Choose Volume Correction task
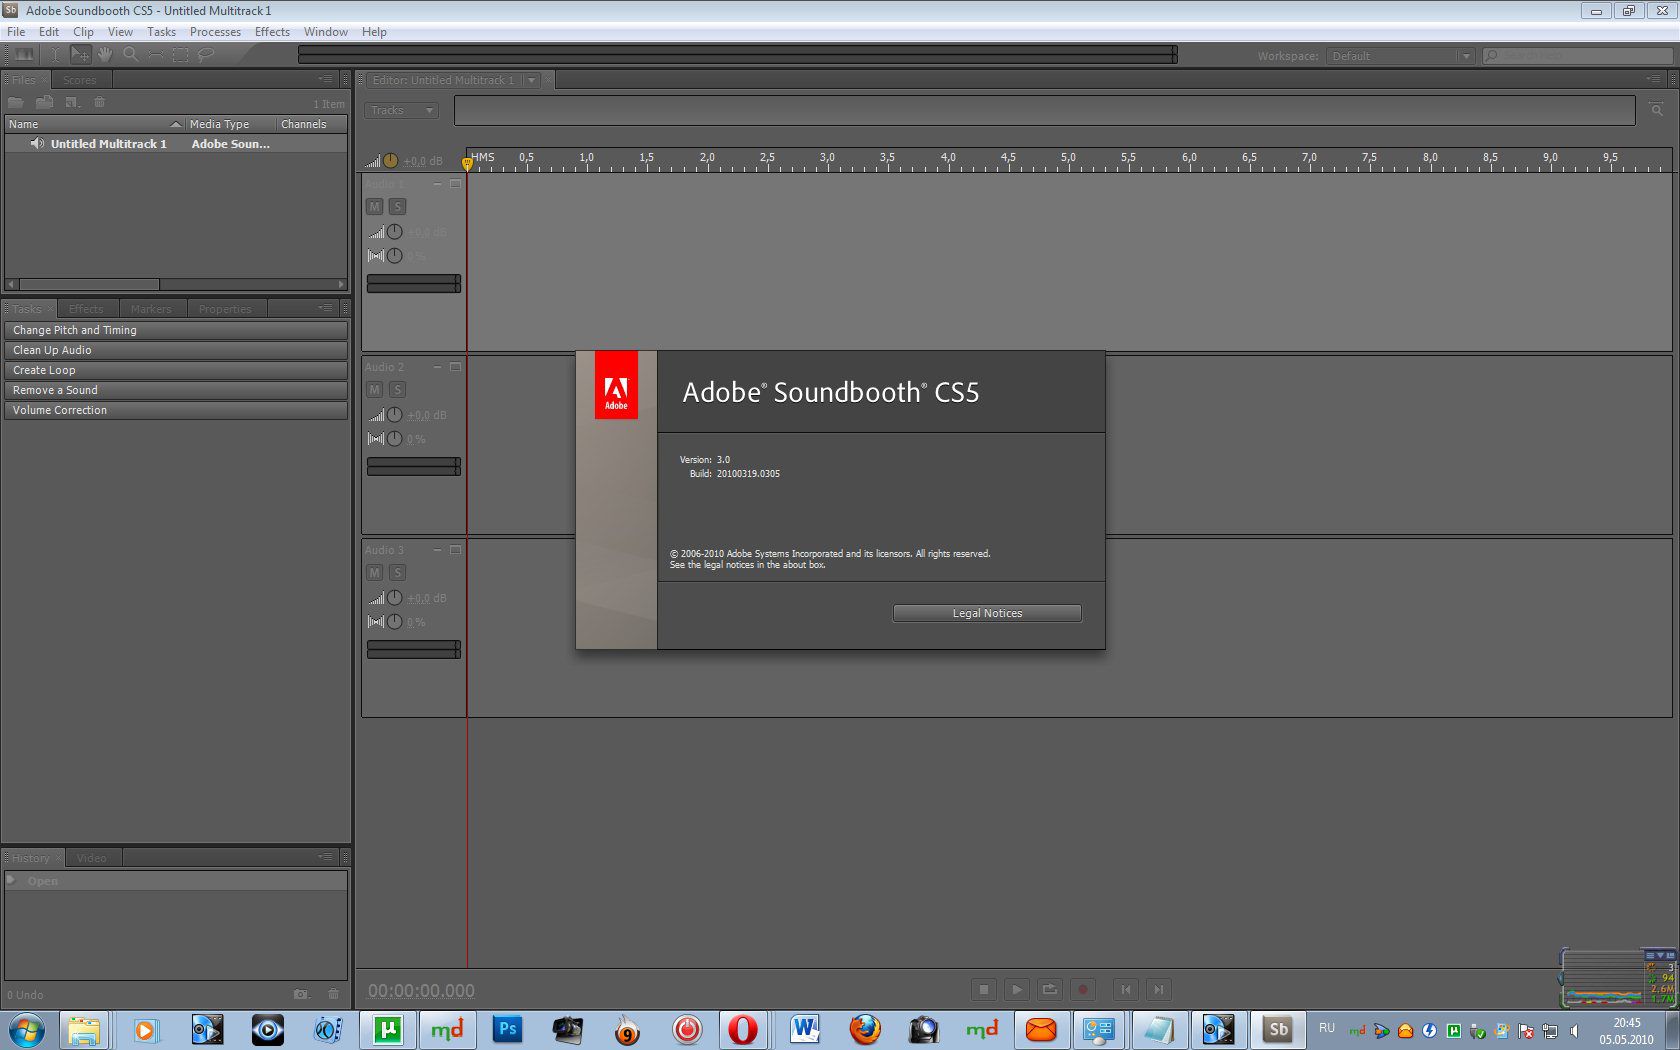 [x=176, y=410]
